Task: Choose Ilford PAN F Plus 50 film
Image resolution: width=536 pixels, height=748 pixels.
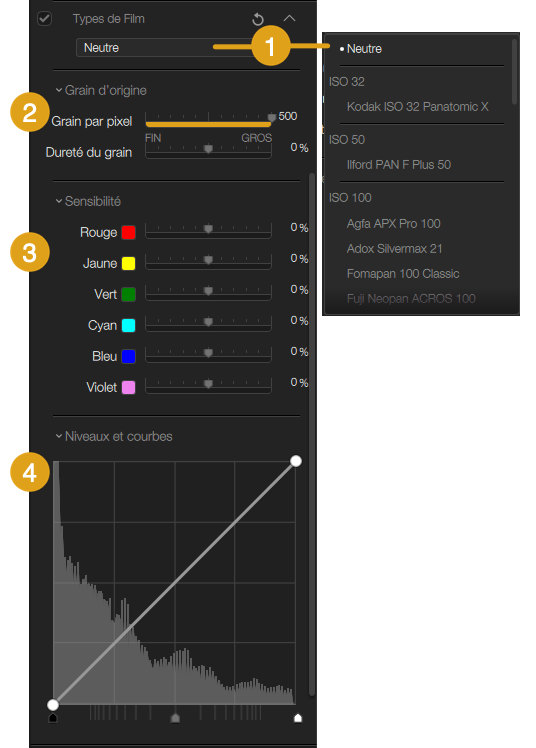Action: (399, 165)
